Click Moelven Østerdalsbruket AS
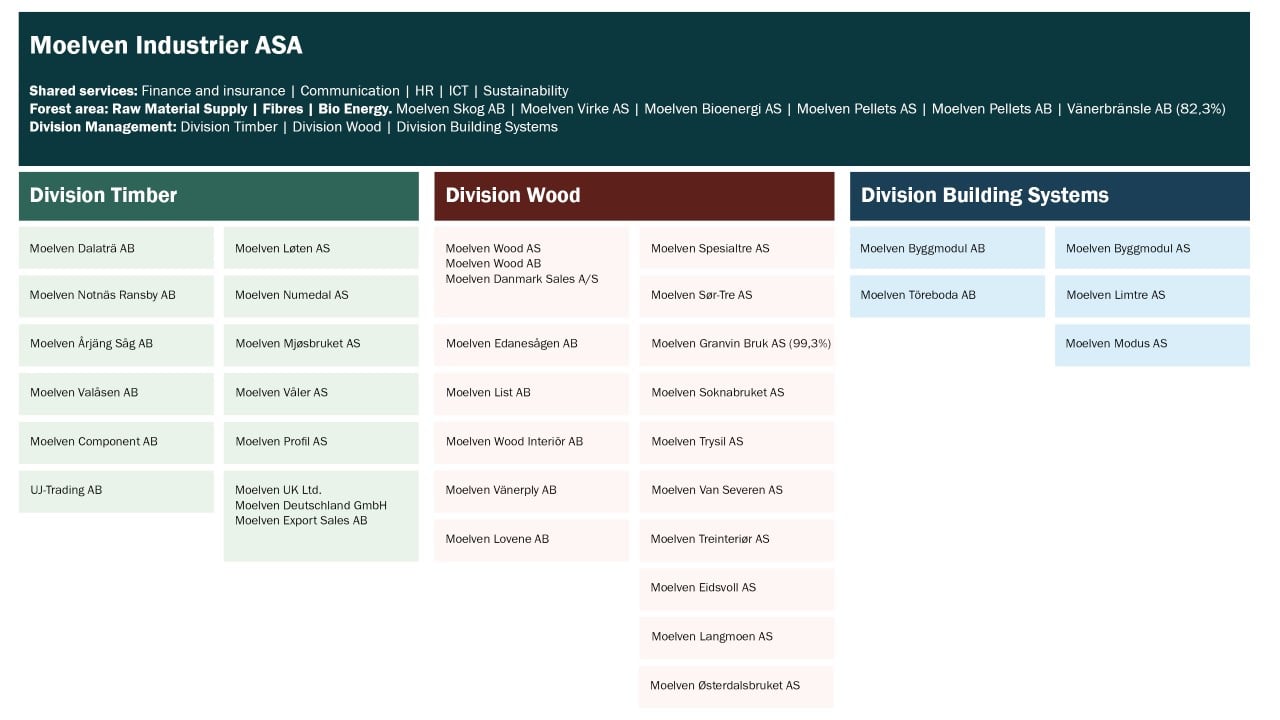This screenshot has width=1280, height=720. click(737, 686)
